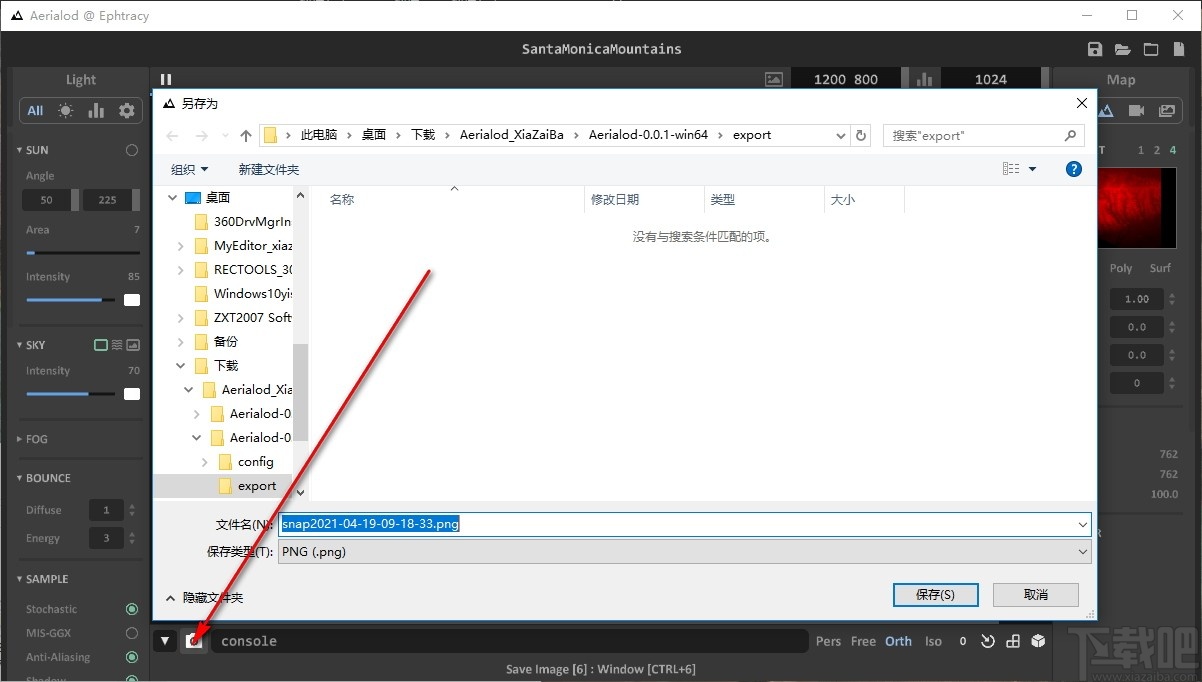Viewport: 1202px width, 682px height.
Task: Toggle the SUN radio circle
Action: [x=132, y=150]
